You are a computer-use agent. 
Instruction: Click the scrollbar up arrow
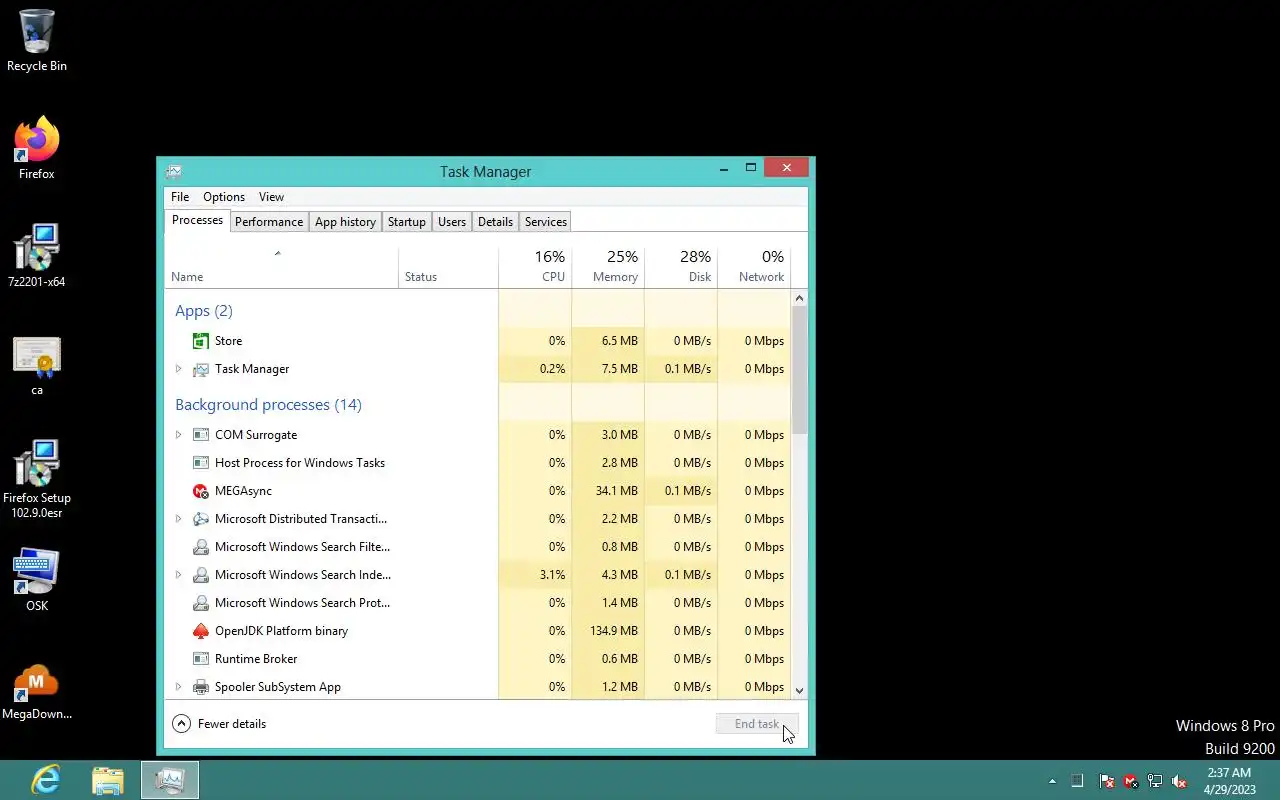799,298
